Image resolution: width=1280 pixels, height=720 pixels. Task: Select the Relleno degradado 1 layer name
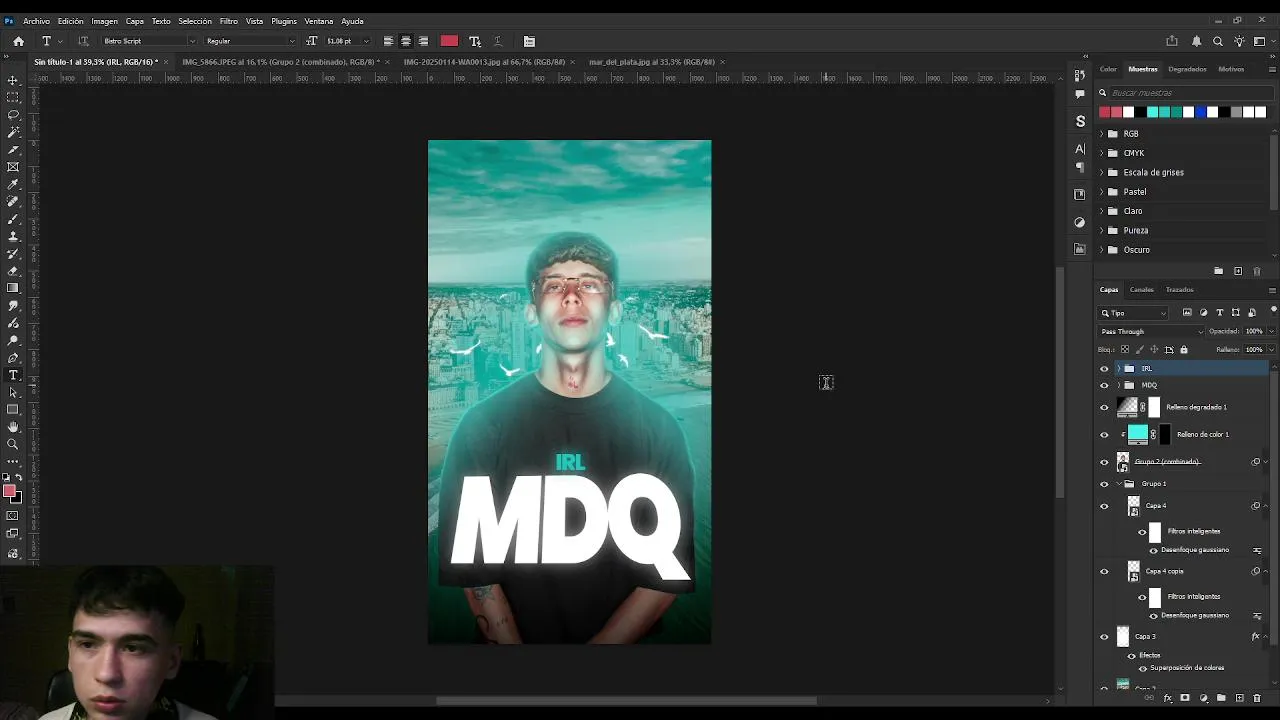pyautogui.click(x=1196, y=407)
